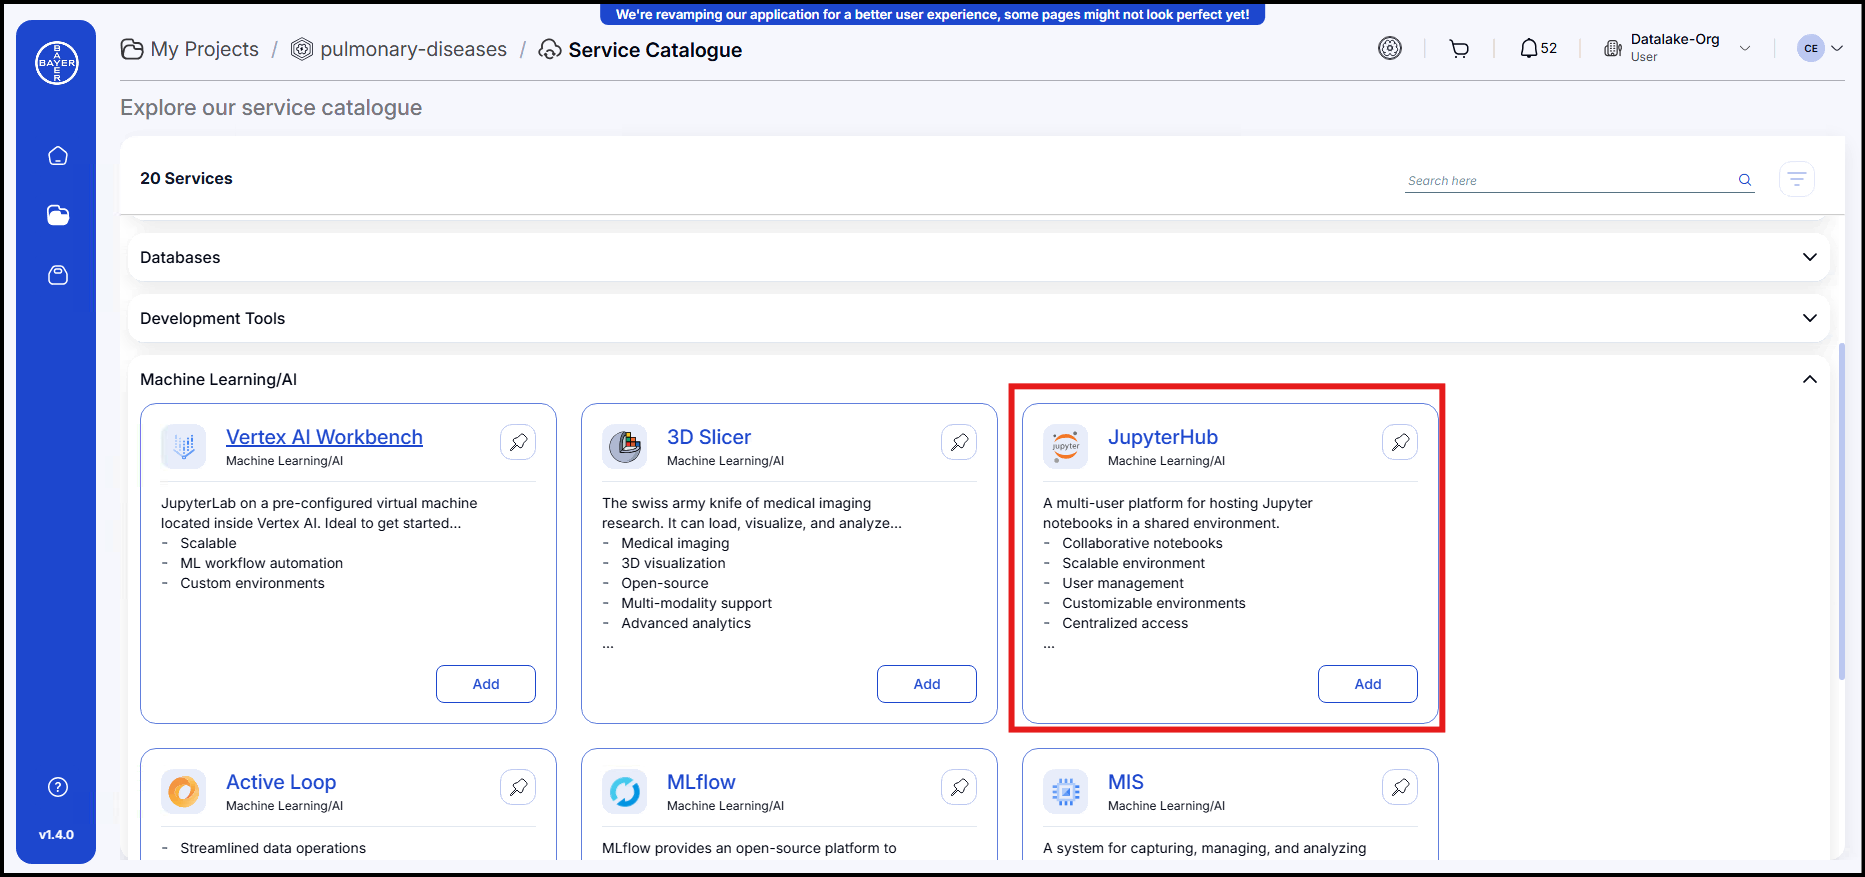Click the circular target icon in the header

1390,48
